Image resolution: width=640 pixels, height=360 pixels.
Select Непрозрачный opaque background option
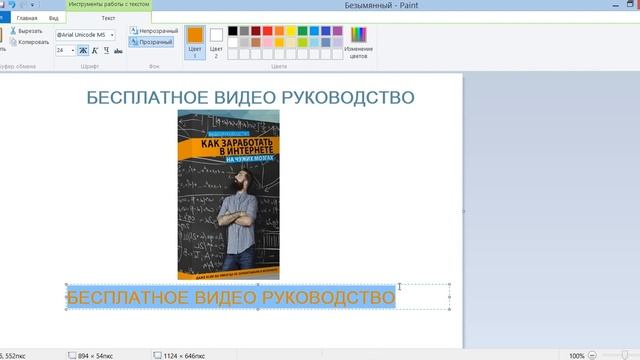pyautogui.click(x=154, y=31)
